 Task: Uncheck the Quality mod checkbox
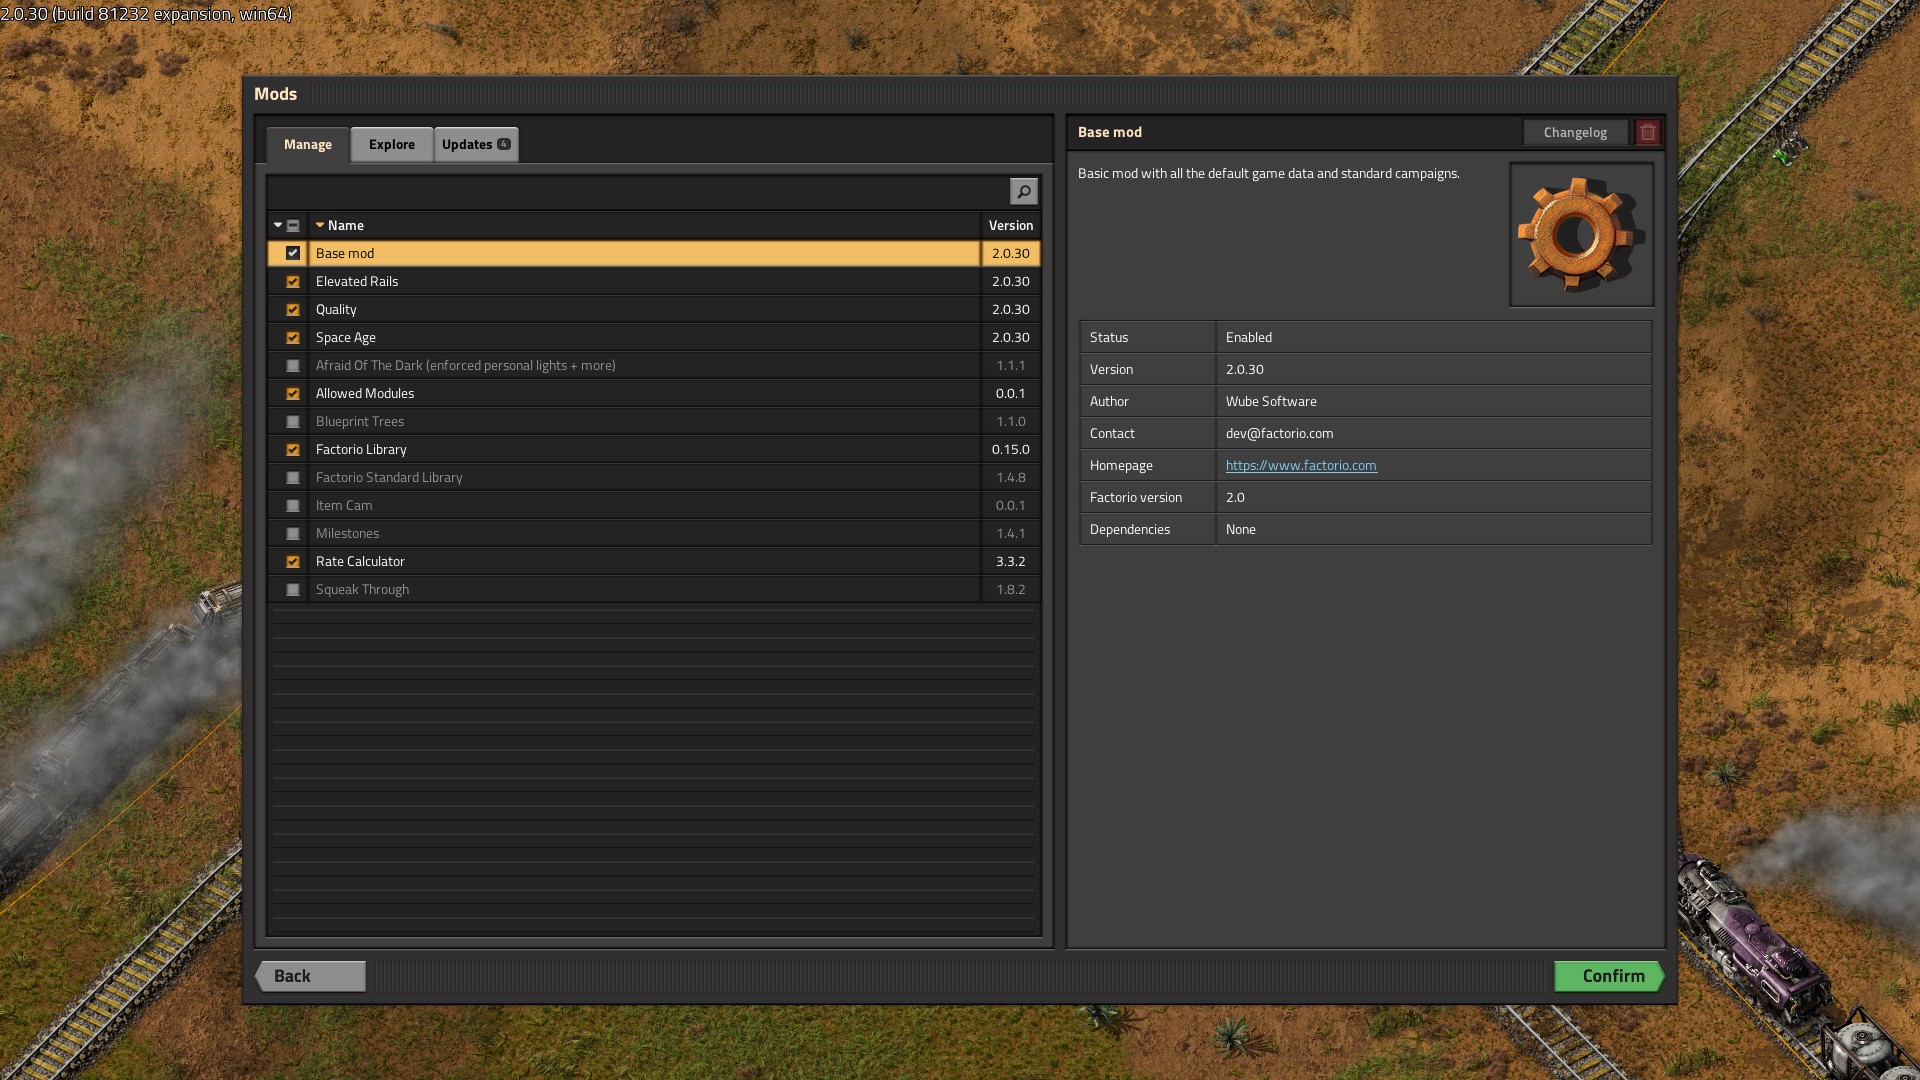coord(293,309)
